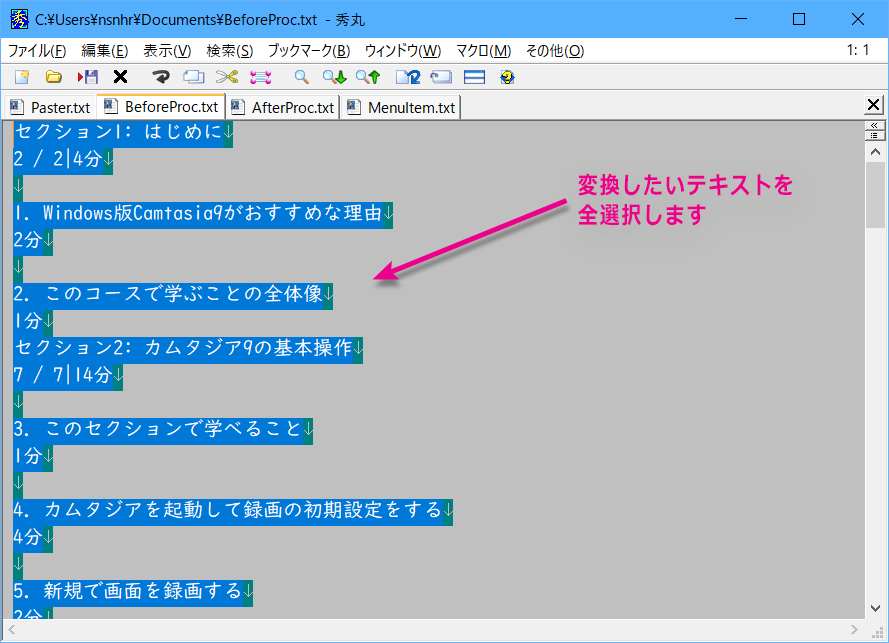Click the horizontal scrollbar left arrow

(x=12, y=629)
